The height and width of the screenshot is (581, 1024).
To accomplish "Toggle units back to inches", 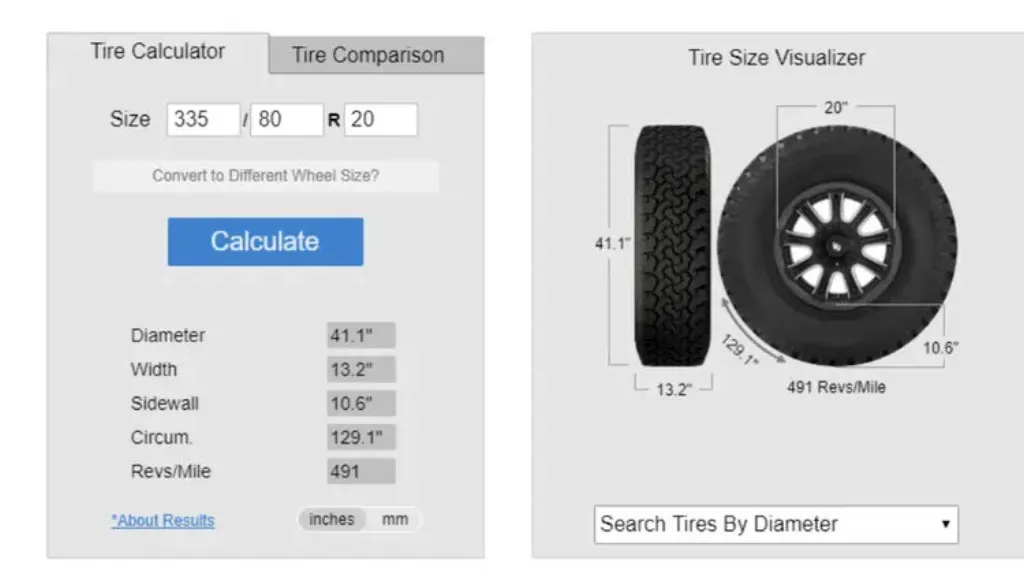I will click(332, 519).
